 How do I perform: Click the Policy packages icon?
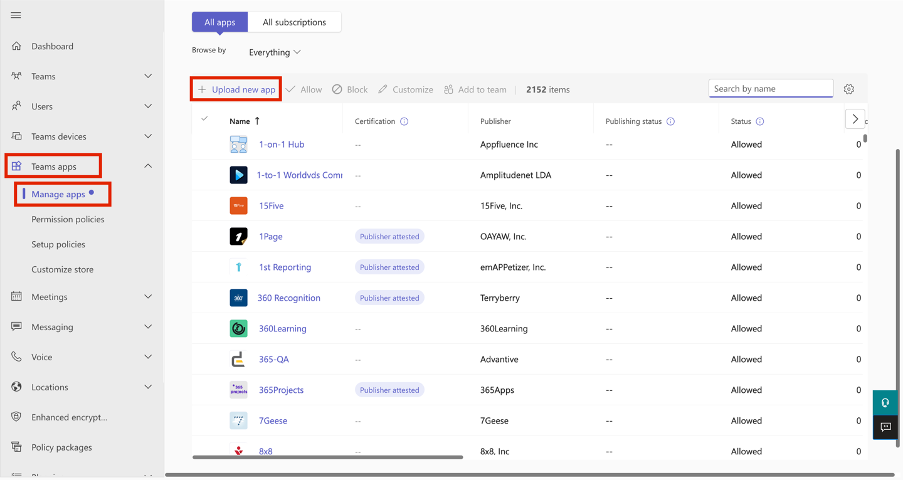pyautogui.click(x=16, y=447)
